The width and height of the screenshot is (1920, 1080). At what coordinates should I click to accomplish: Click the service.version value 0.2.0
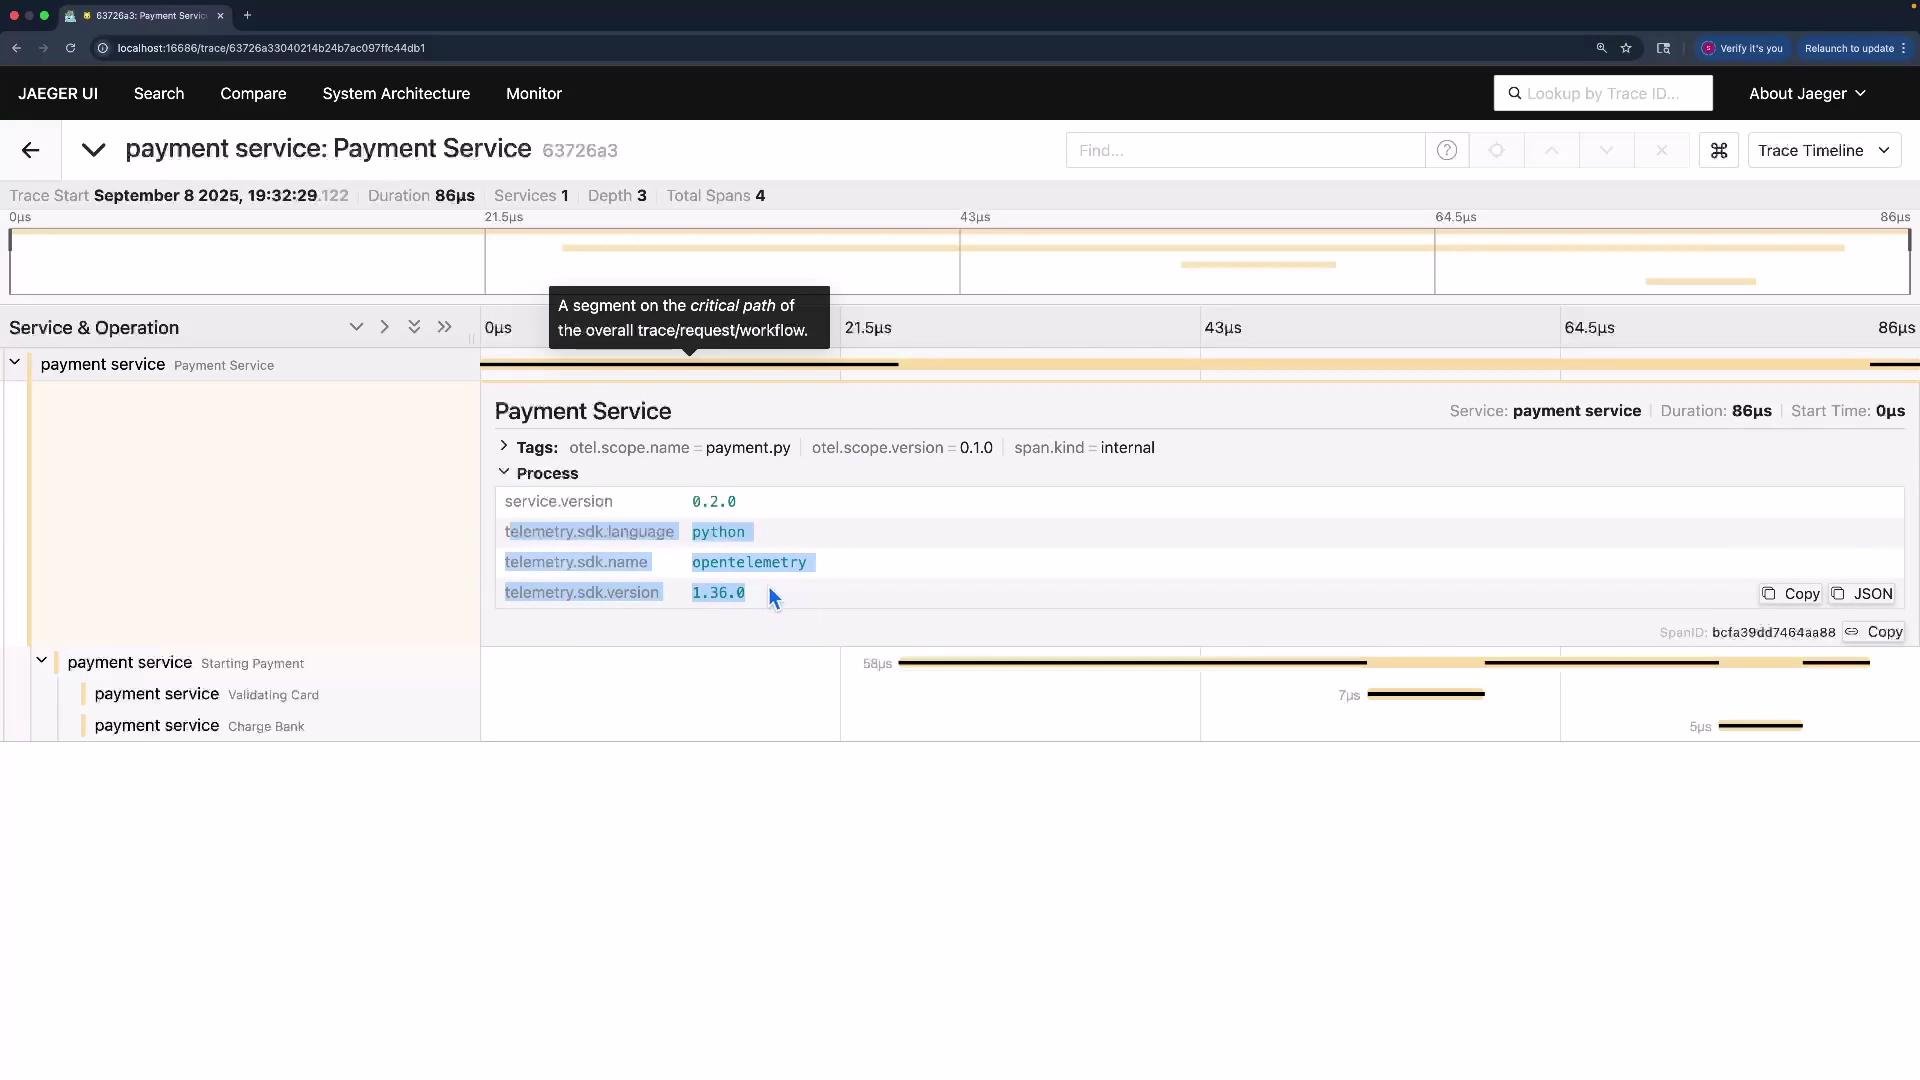[714, 502]
